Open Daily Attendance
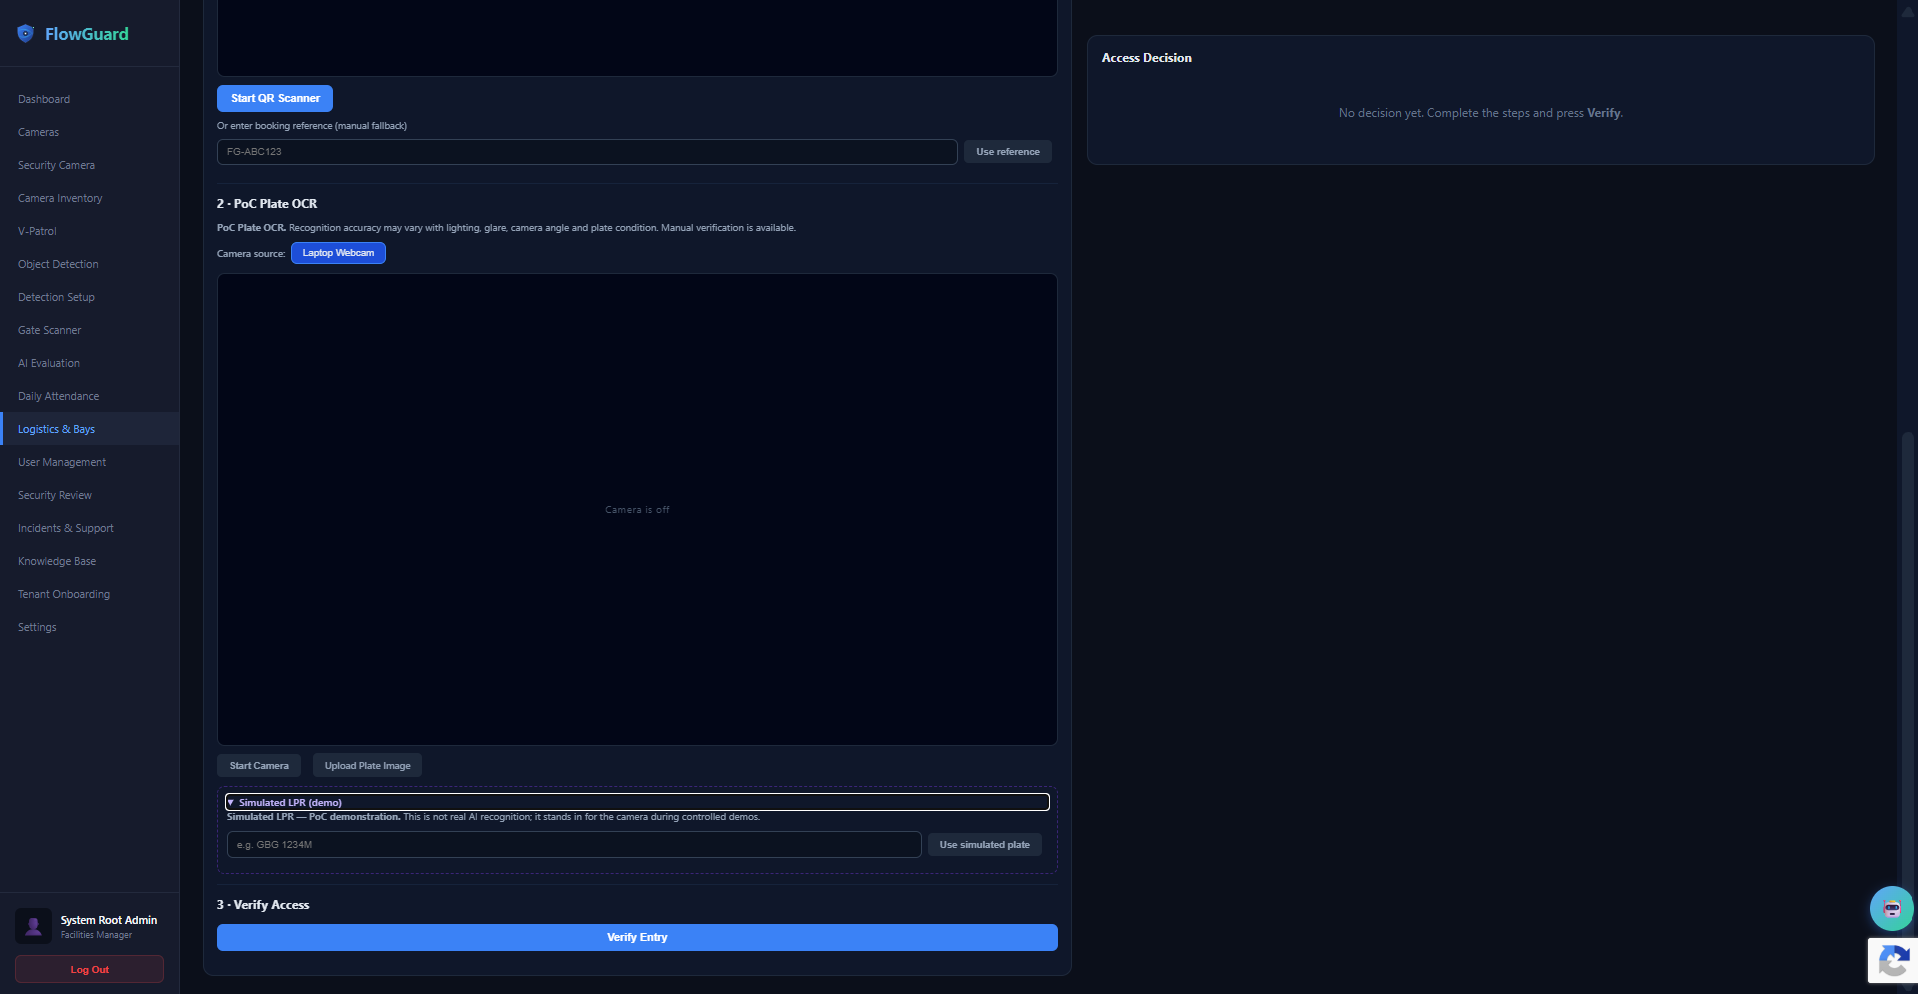Image resolution: width=1918 pixels, height=994 pixels. (58, 396)
